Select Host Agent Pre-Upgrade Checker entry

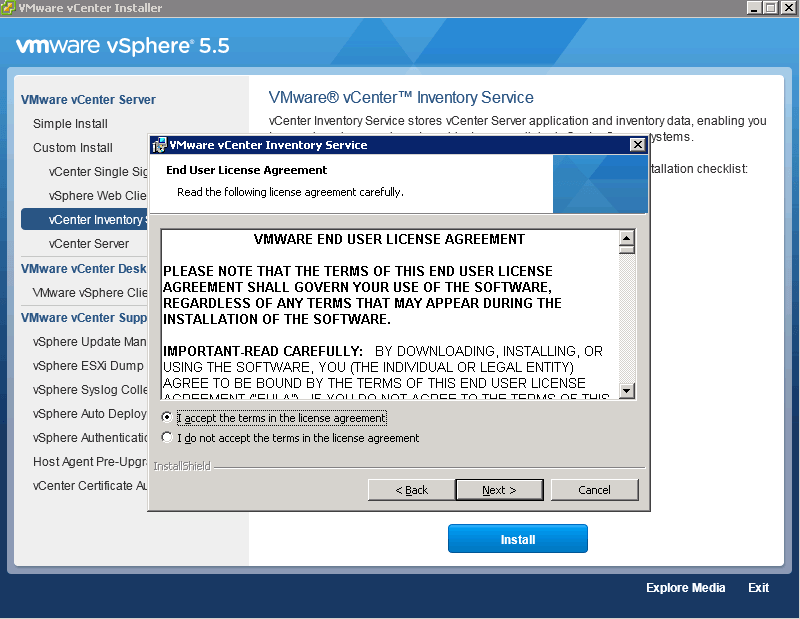point(90,462)
